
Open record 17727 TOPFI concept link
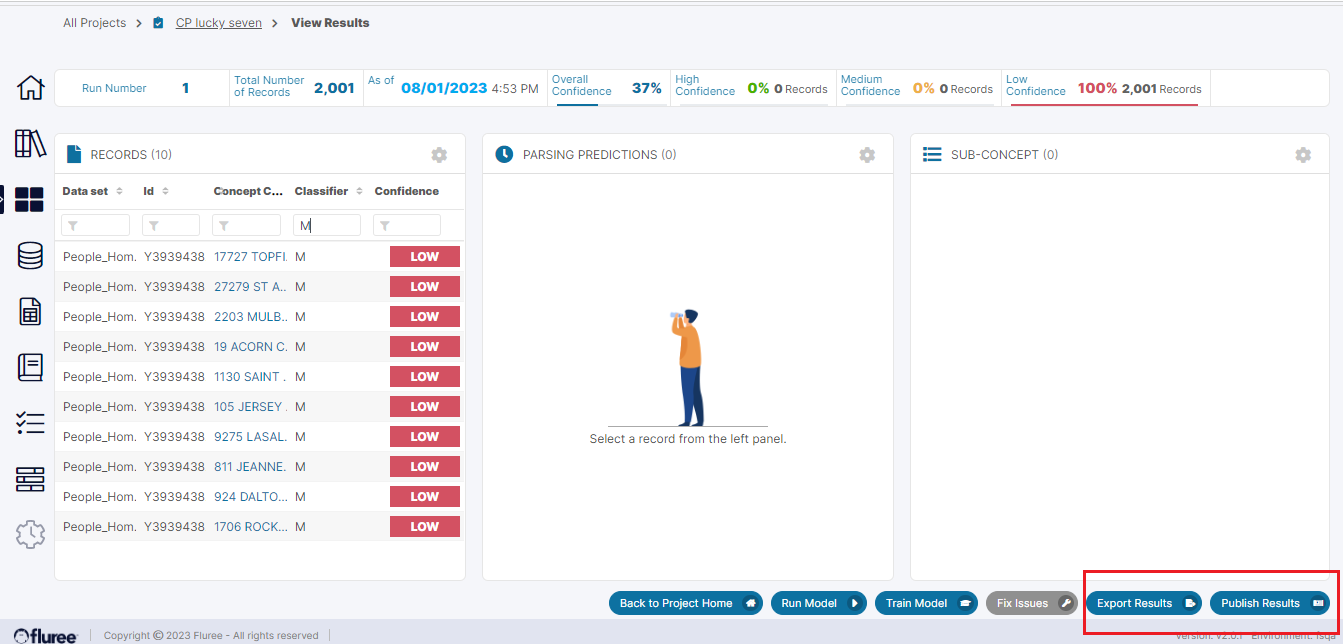tap(250, 257)
